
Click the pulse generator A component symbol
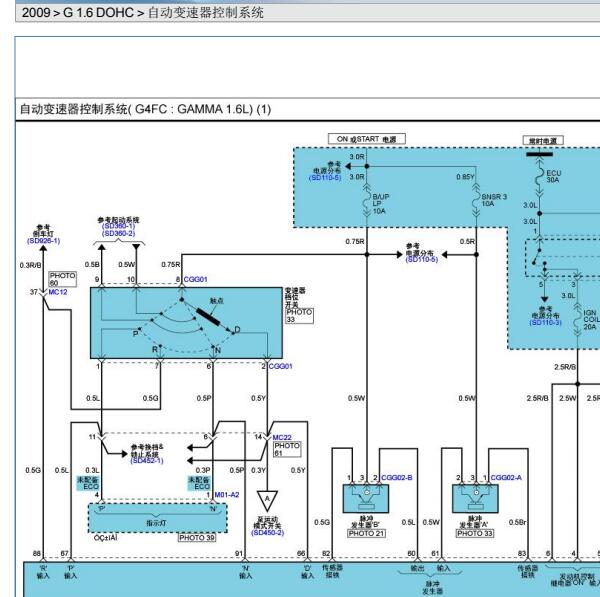click(x=475, y=498)
